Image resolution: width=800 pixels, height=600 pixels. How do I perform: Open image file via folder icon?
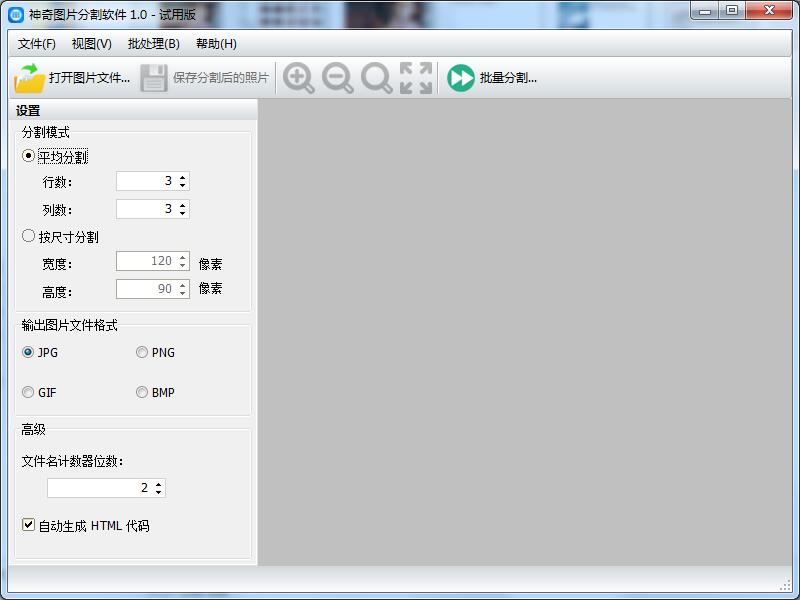tap(30, 78)
